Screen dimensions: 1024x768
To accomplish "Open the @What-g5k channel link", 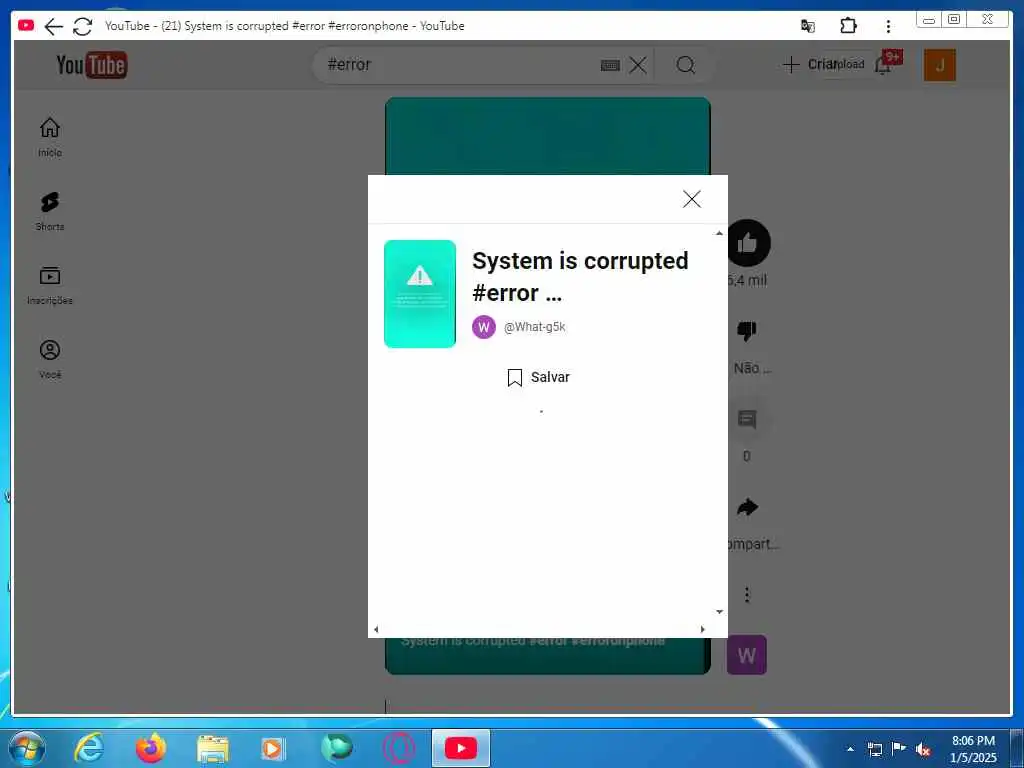I will (x=534, y=327).
